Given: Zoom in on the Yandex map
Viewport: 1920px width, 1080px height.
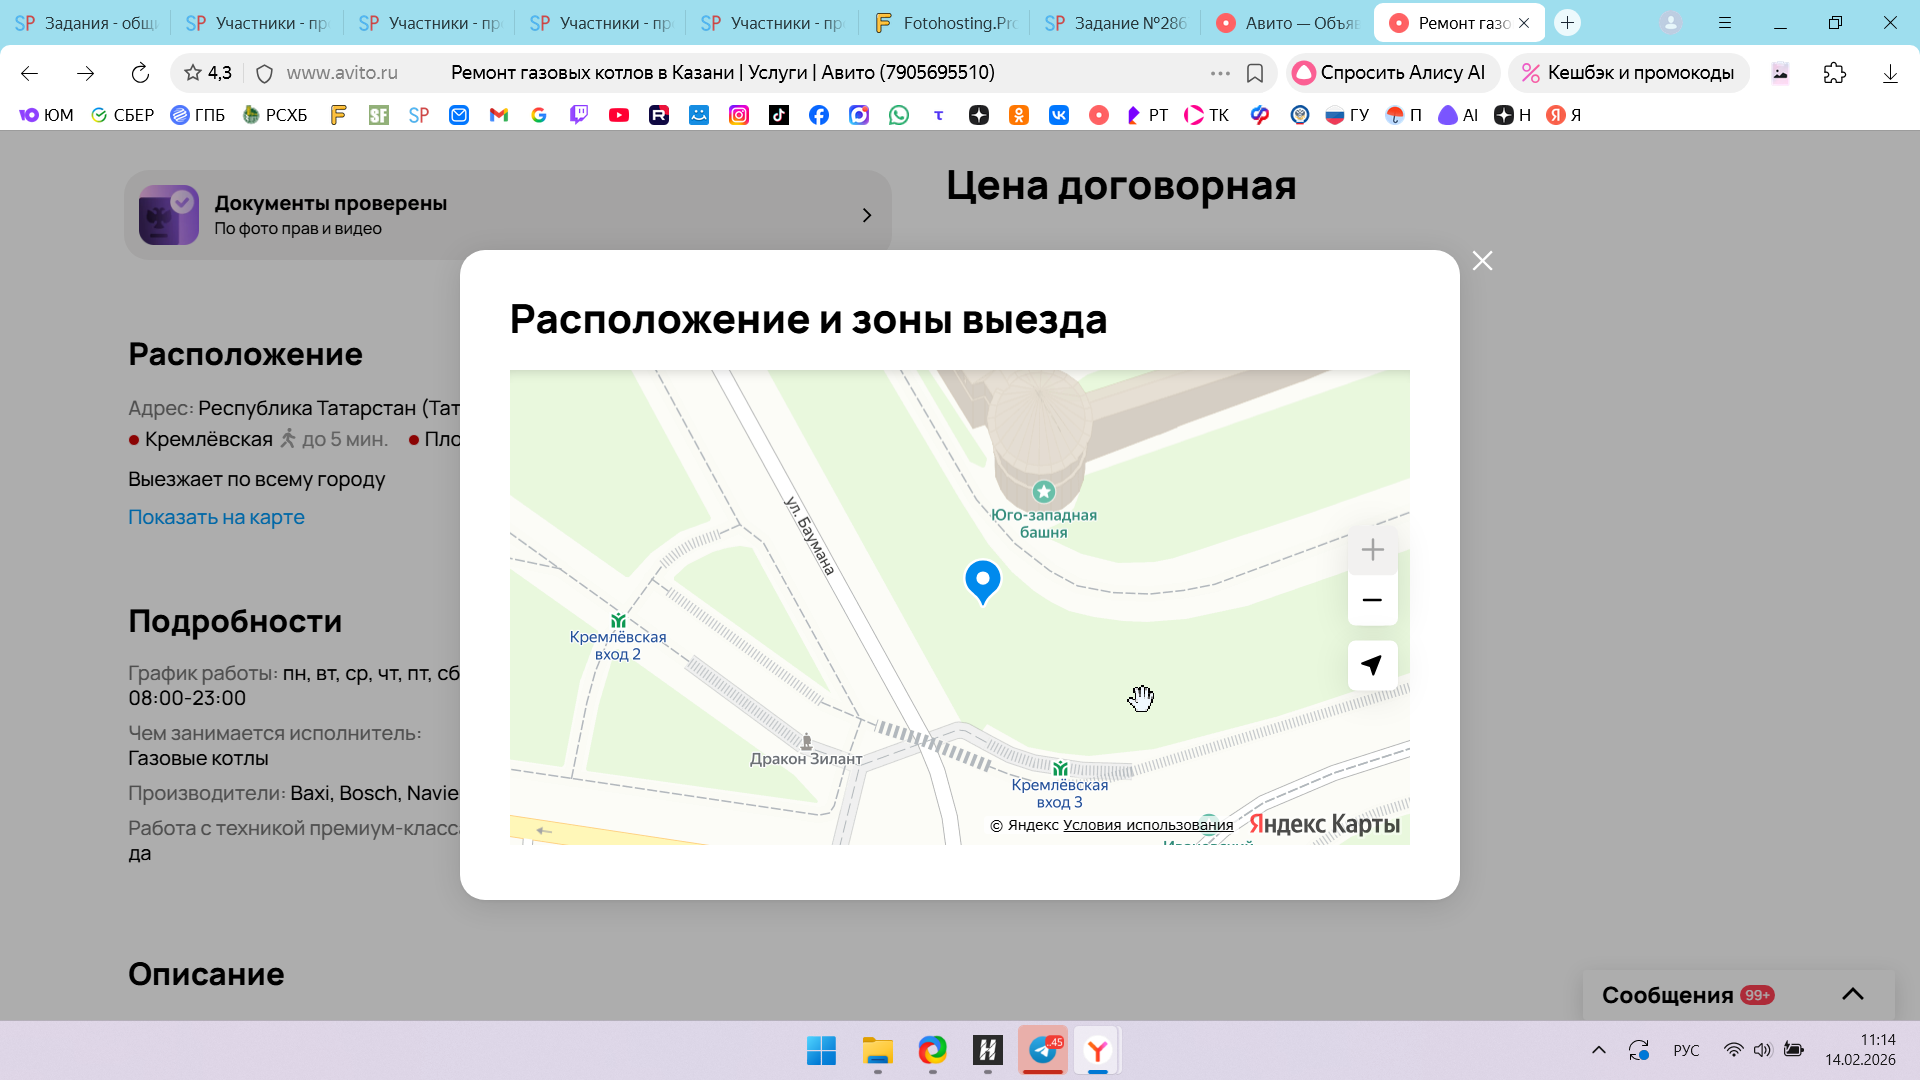Looking at the screenshot, I should click(x=1372, y=550).
